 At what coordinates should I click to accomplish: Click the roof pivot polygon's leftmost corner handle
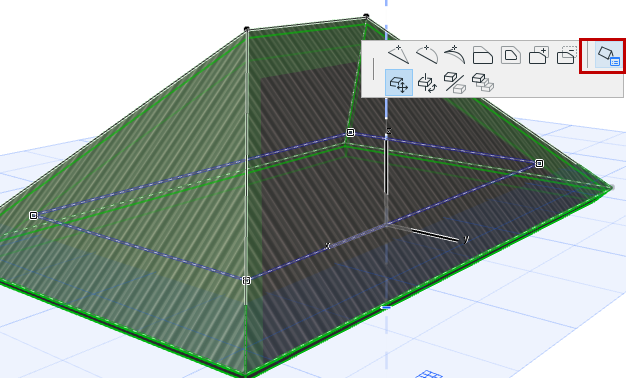(34, 216)
